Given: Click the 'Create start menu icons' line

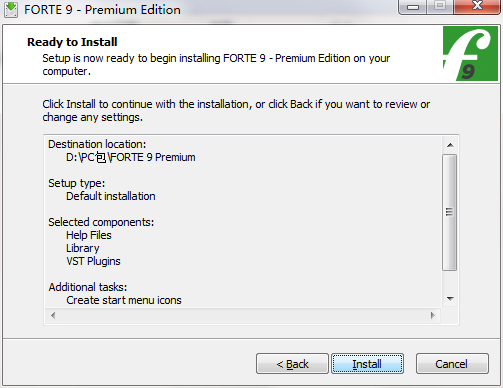Looking at the screenshot, I should (x=124, y=300).
